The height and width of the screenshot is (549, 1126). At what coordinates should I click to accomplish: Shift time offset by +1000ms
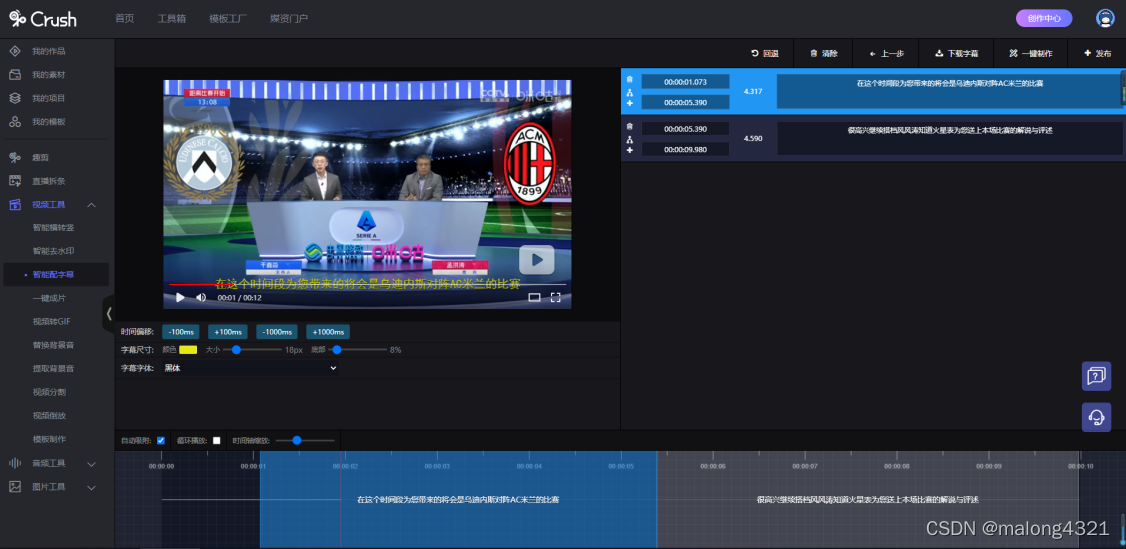(328, 332)
